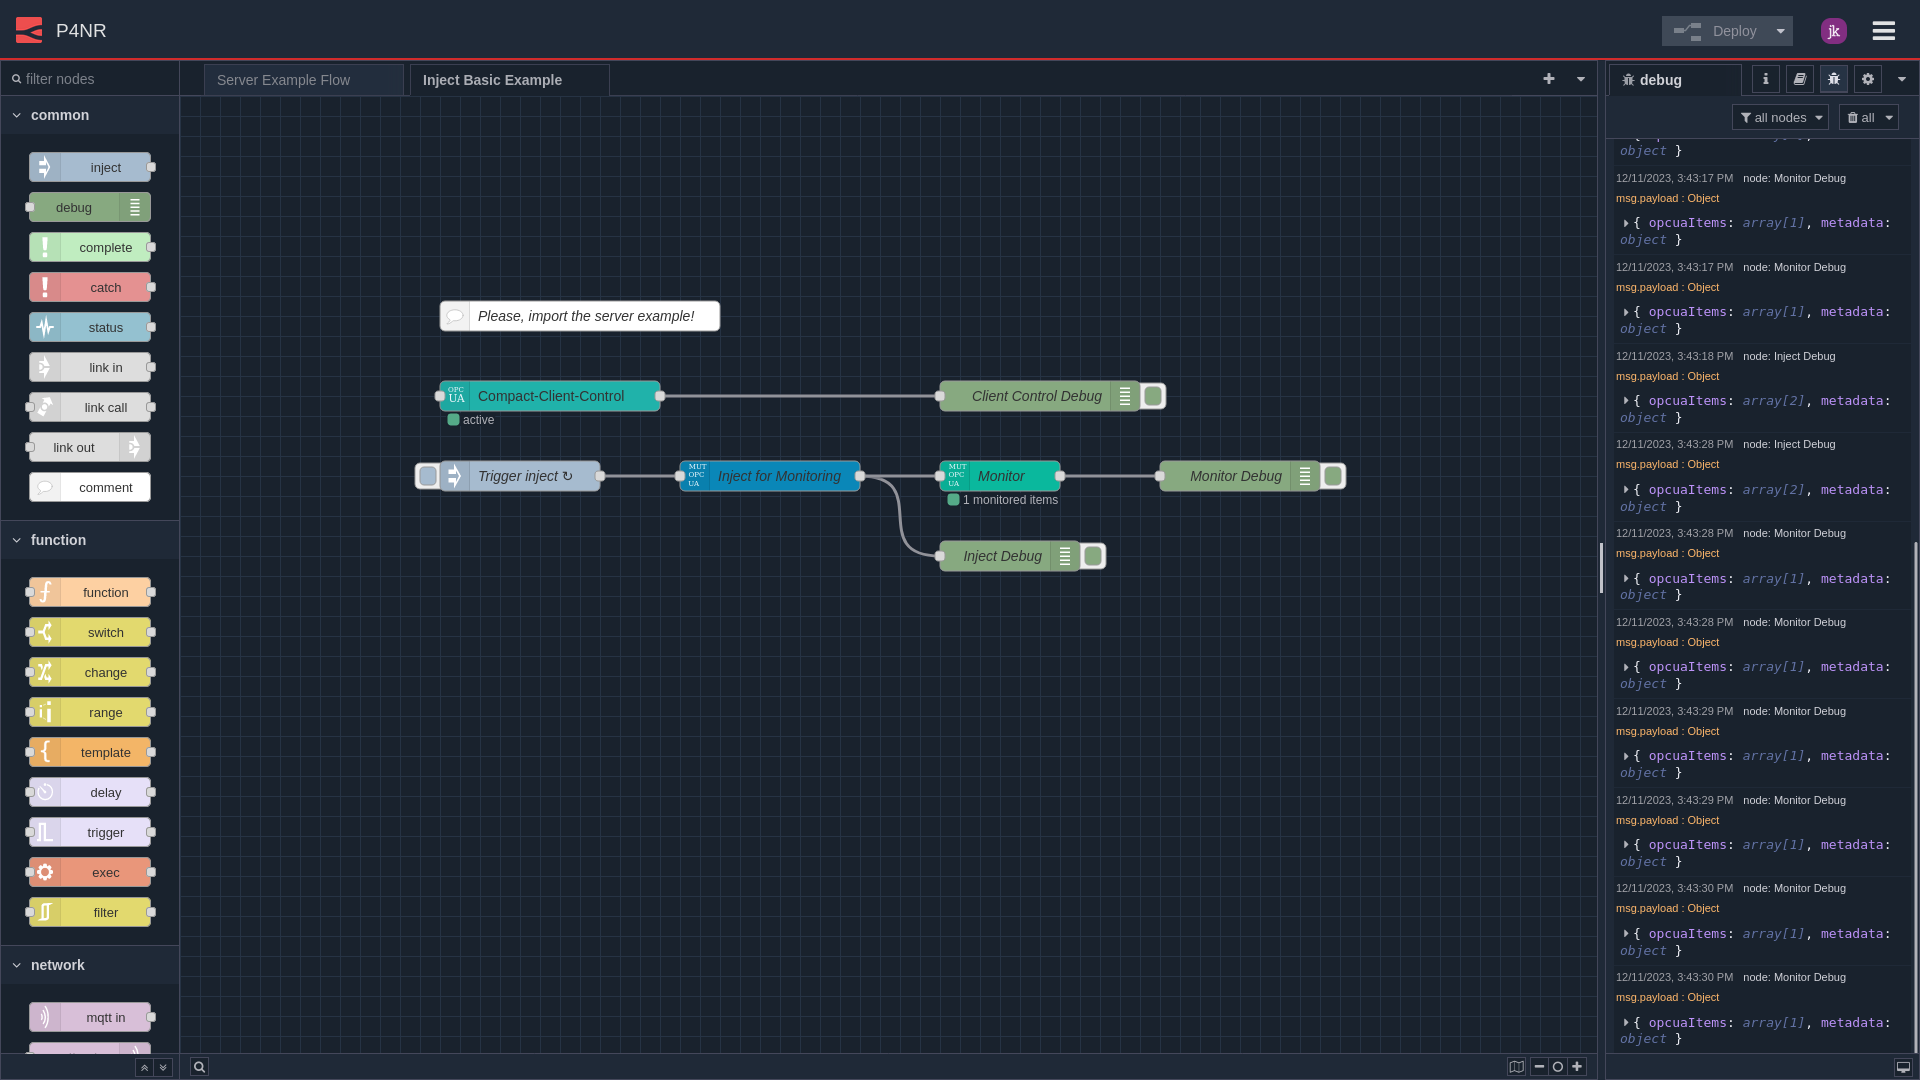Screen dimensions: 1920x1080
Task: Disable output of the Monitor Debug node
Action: click(1333, 476)
